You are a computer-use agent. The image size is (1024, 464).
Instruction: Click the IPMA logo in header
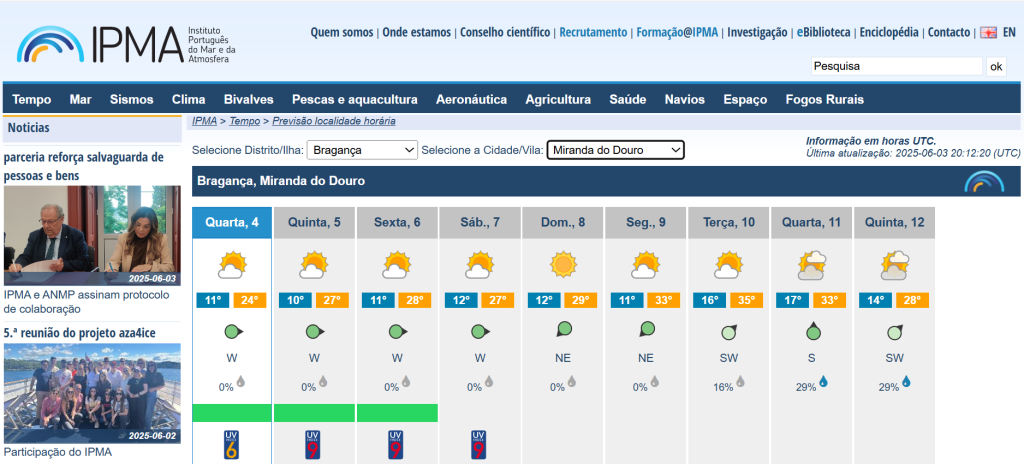(126, 44)
